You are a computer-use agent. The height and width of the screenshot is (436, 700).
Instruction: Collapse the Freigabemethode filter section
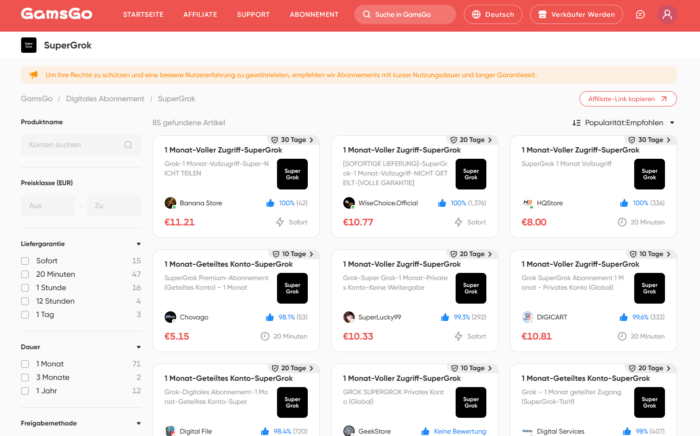(x=138, y=424)
